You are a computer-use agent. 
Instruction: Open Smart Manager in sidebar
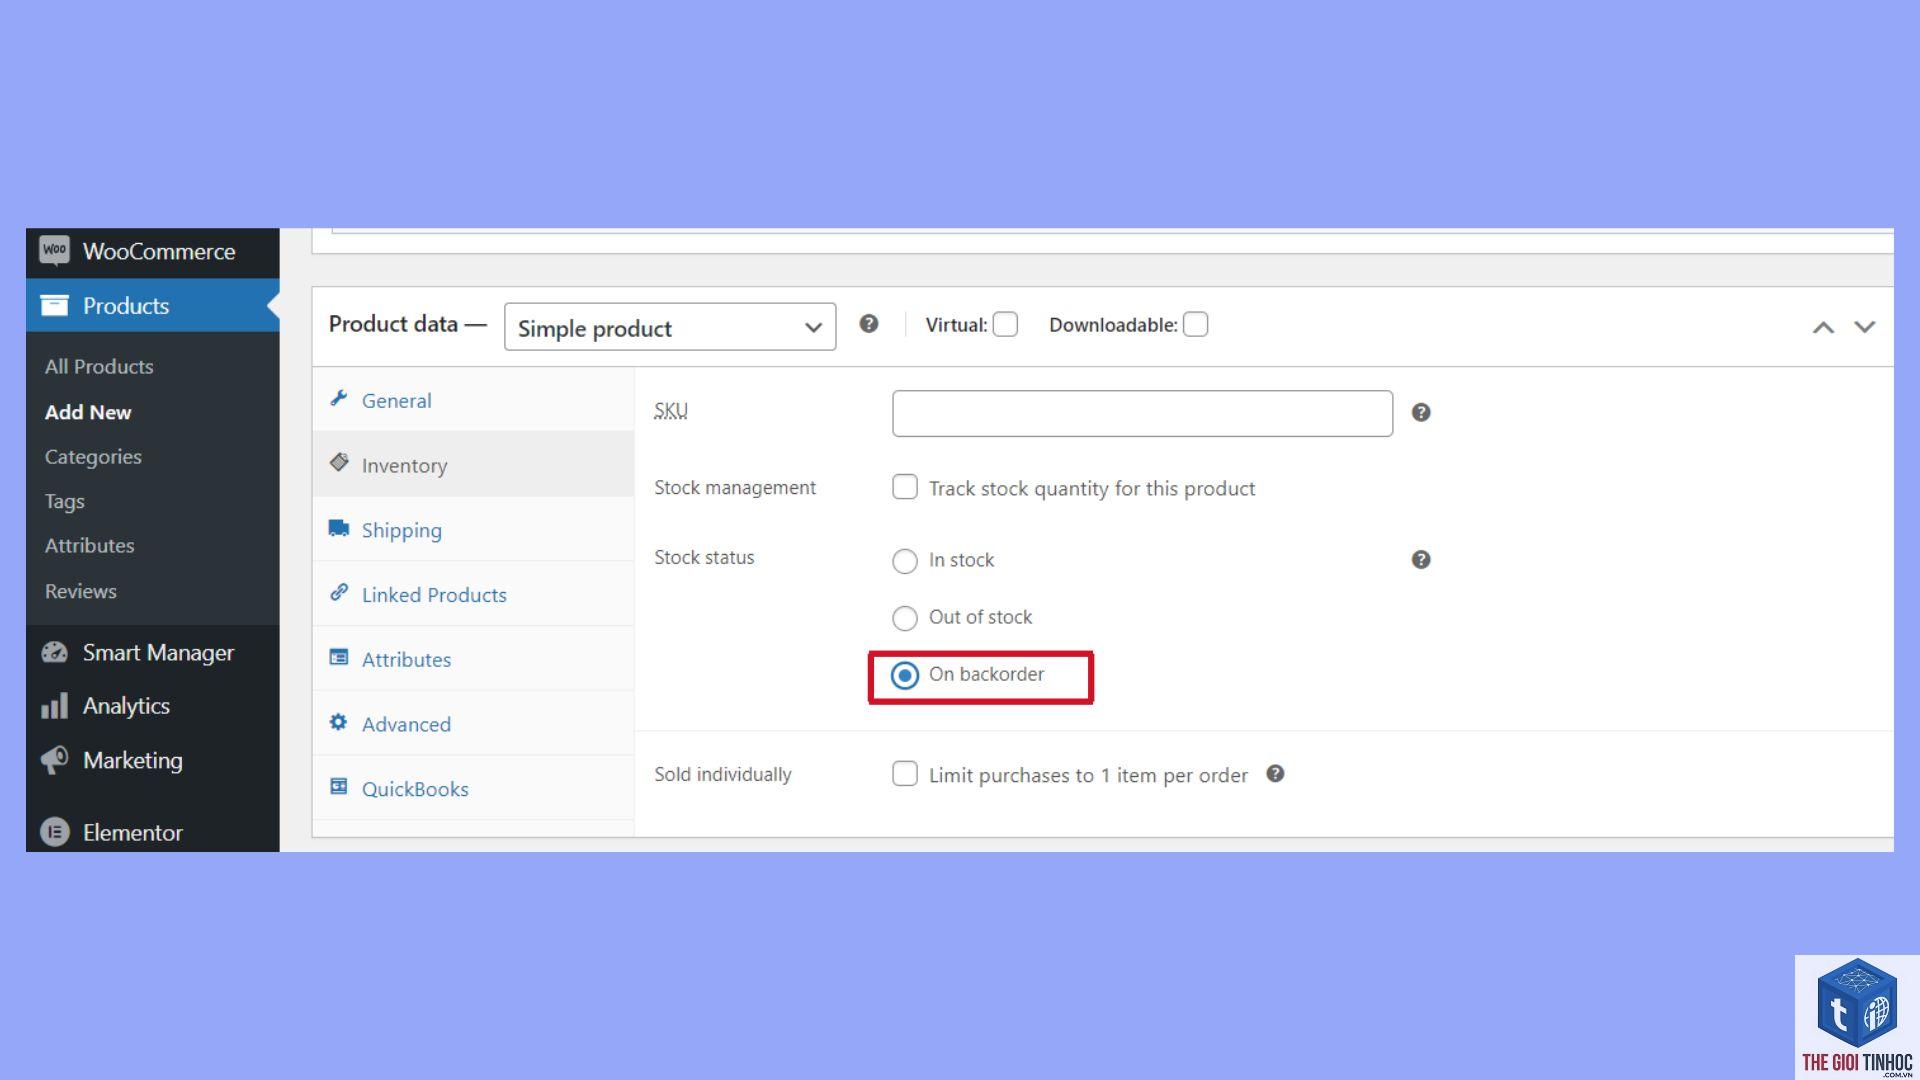pos(153,652)
